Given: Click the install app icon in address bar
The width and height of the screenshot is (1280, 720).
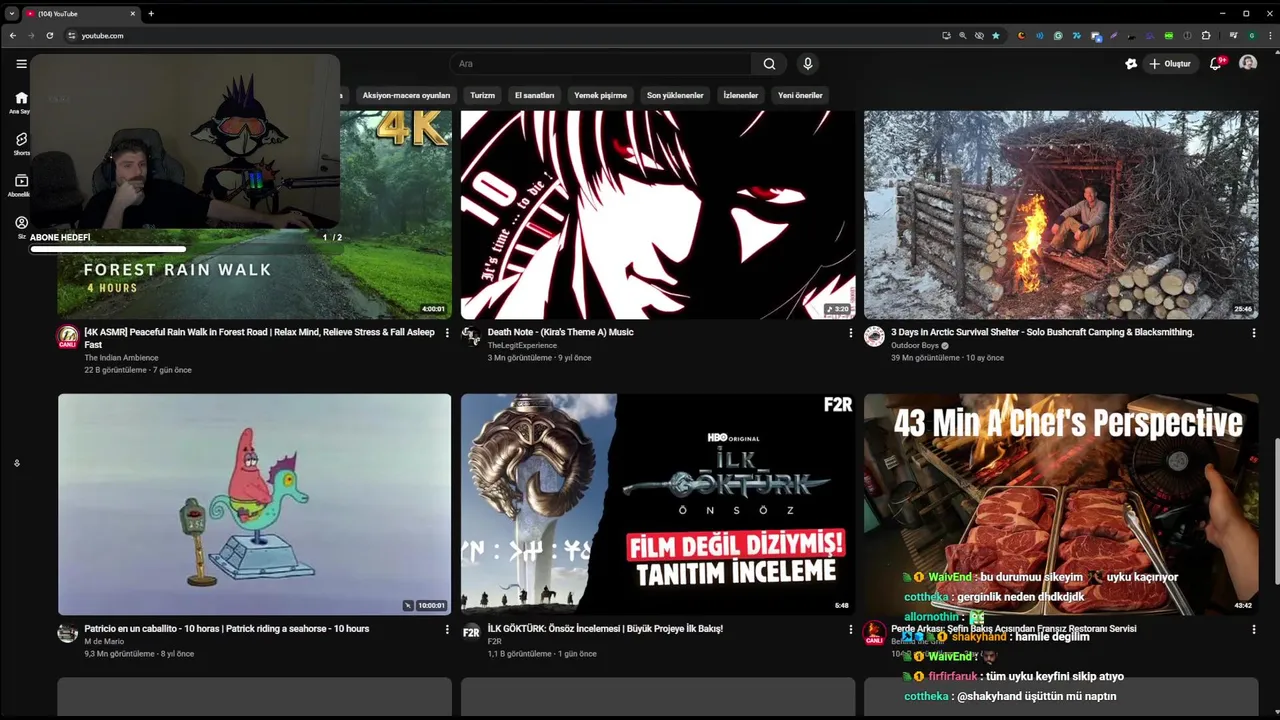Looking at the screenshot, I should tap(947, 35).
